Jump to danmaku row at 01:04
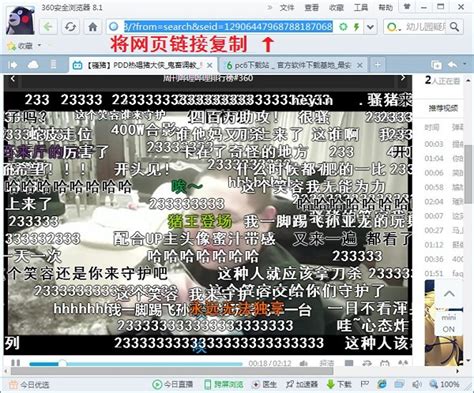 pyautogui.click(x=444, y=158)
